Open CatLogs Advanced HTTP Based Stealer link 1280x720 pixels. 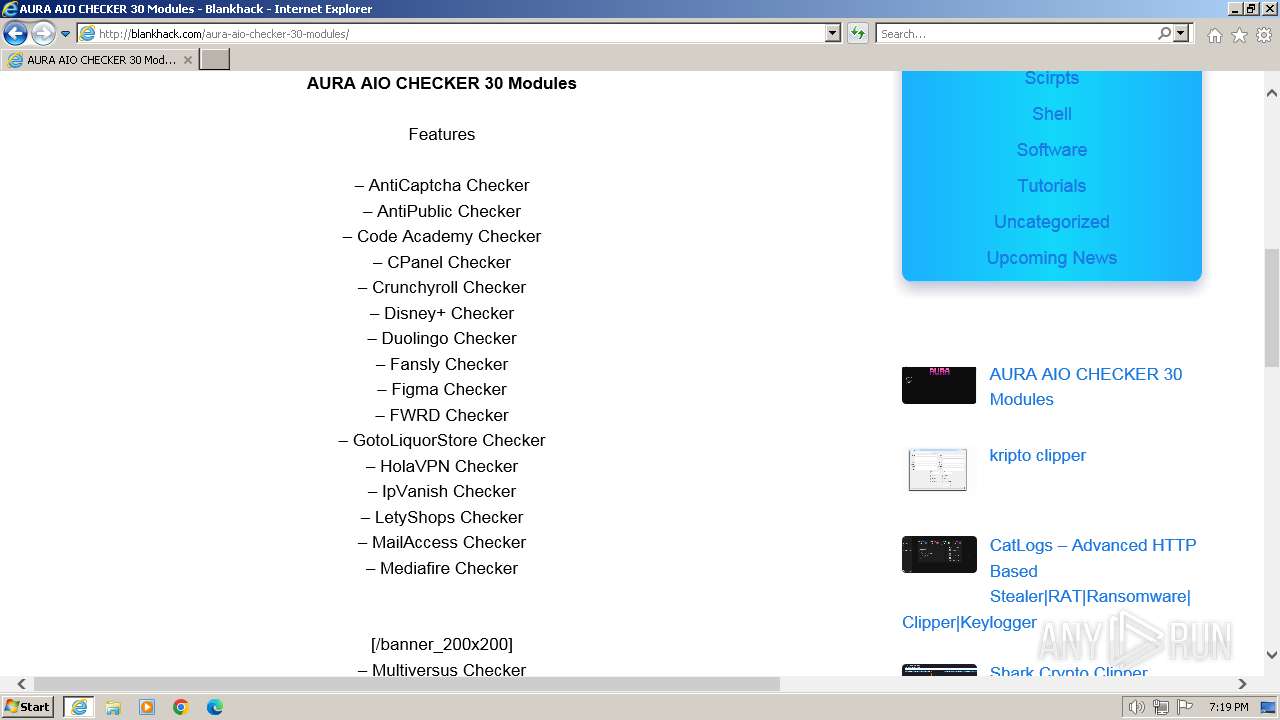(1049, 583)
